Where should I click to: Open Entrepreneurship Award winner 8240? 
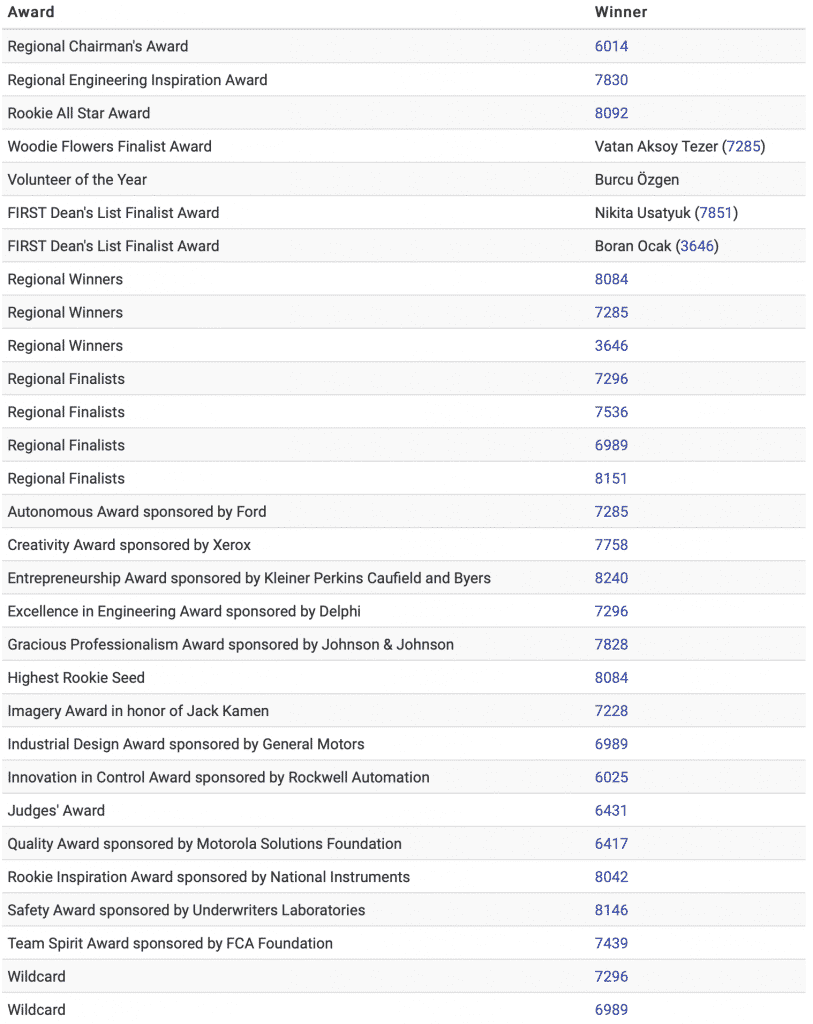[611, 578]
